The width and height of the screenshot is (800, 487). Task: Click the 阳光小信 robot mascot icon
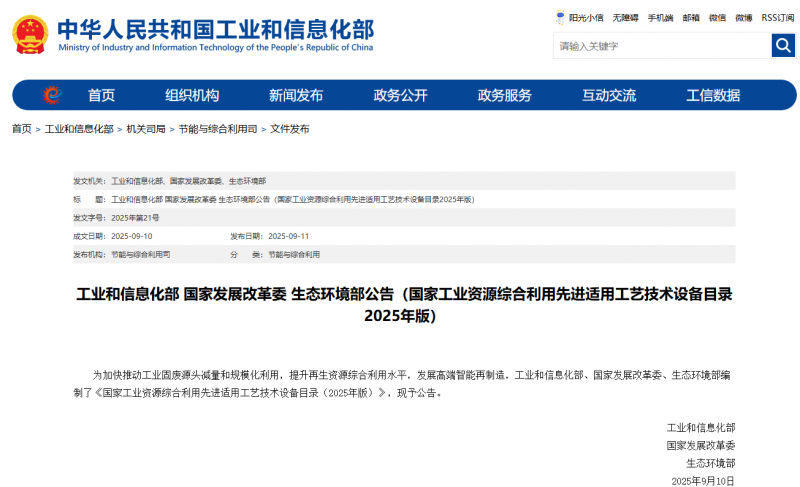point(561,17)
